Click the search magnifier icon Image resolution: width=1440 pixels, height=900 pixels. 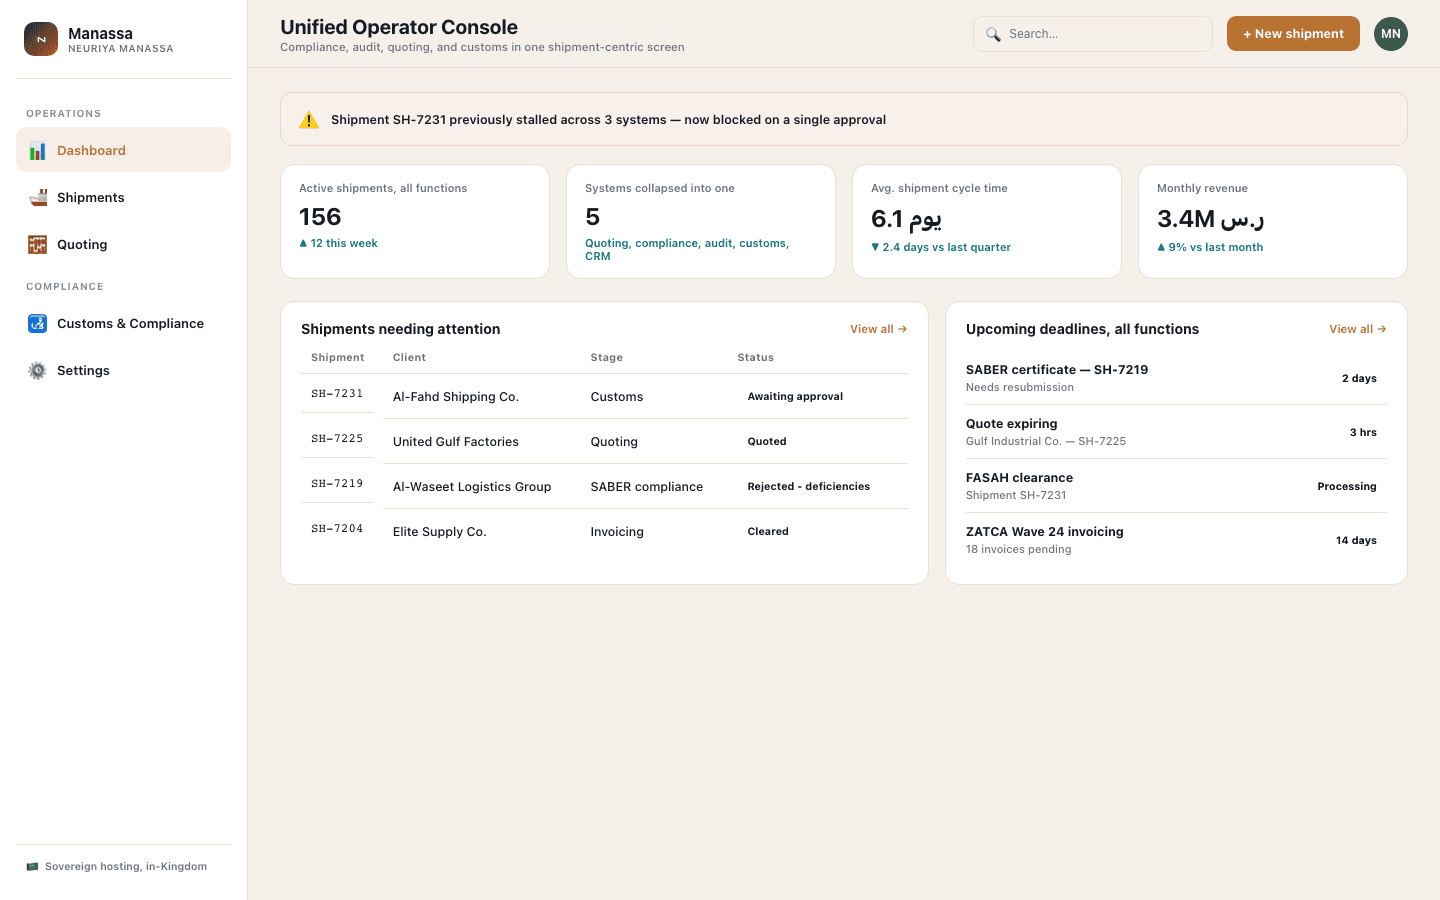[993, 34]
